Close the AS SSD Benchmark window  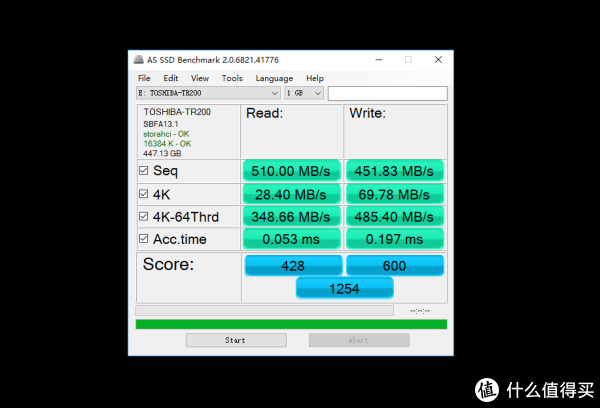click(439, 60)
